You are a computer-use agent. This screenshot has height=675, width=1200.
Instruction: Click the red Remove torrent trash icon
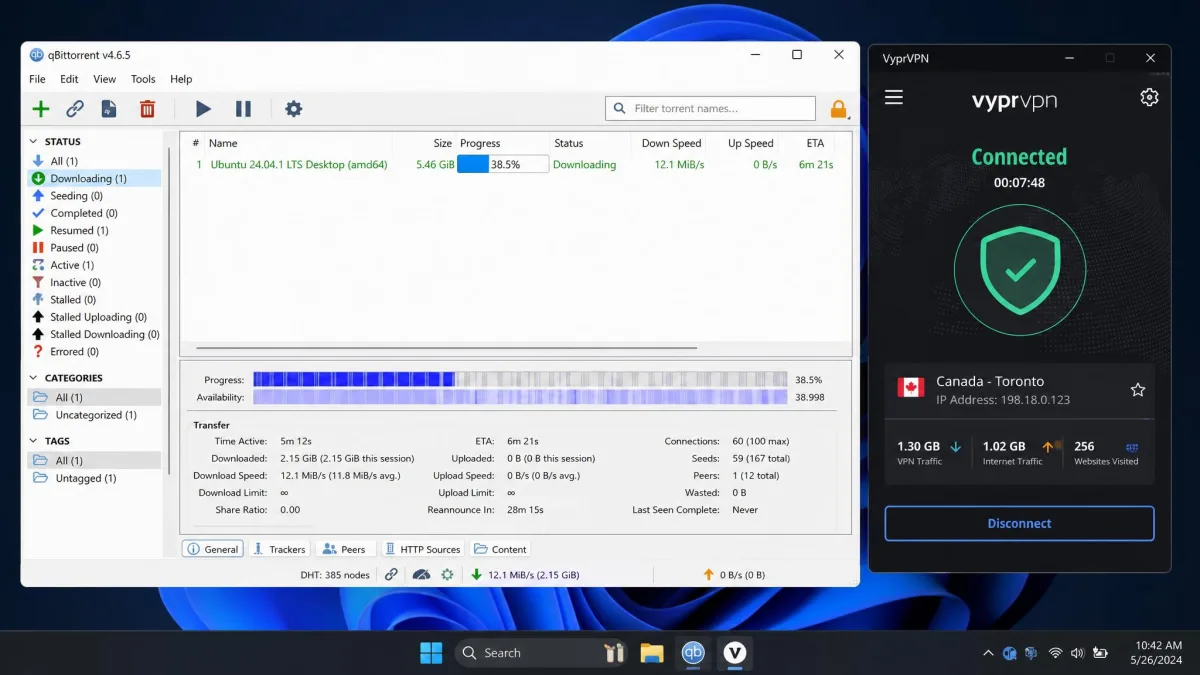click(x=147, y=109)
